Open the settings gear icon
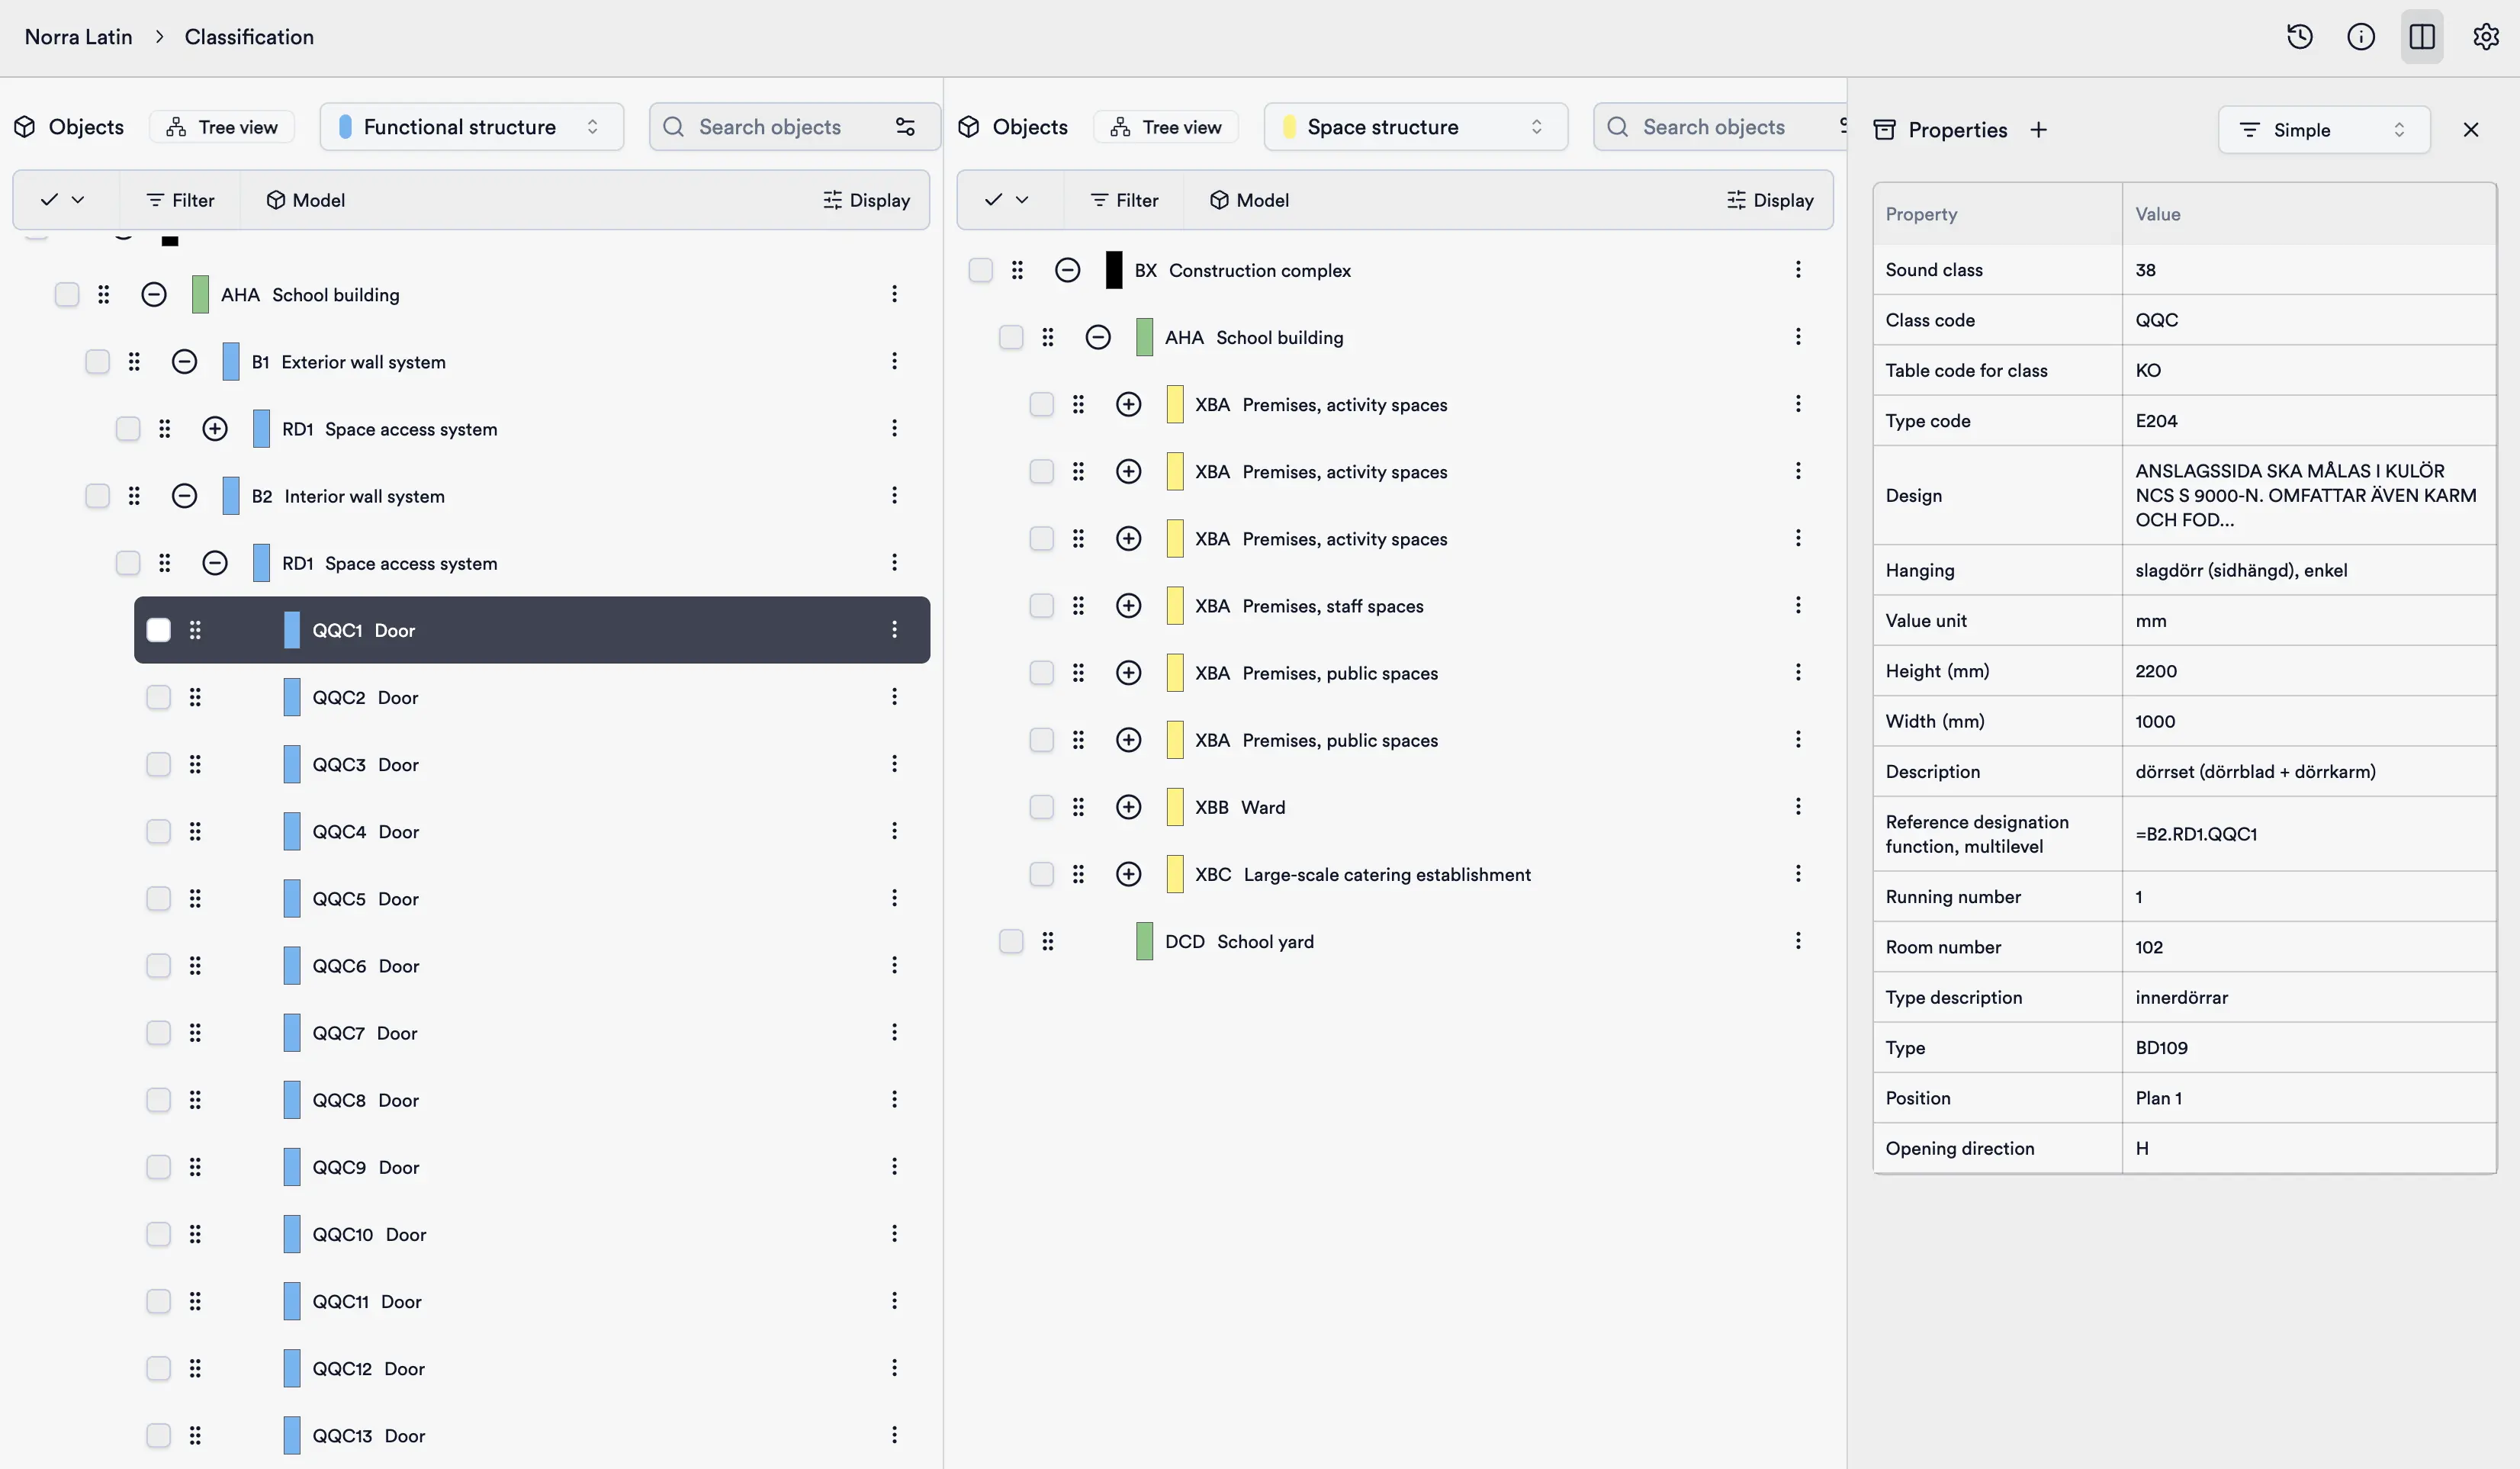 tap(2485, 37)
